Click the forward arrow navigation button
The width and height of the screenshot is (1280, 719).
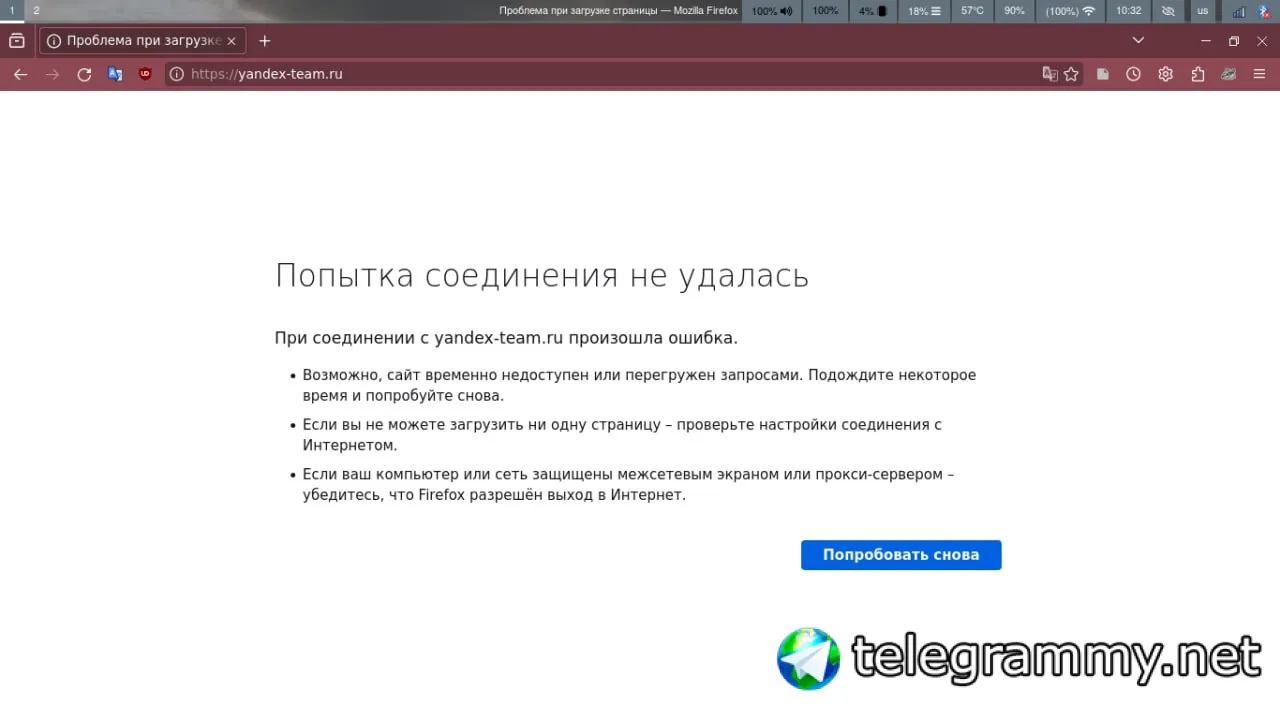pos(52,74)
